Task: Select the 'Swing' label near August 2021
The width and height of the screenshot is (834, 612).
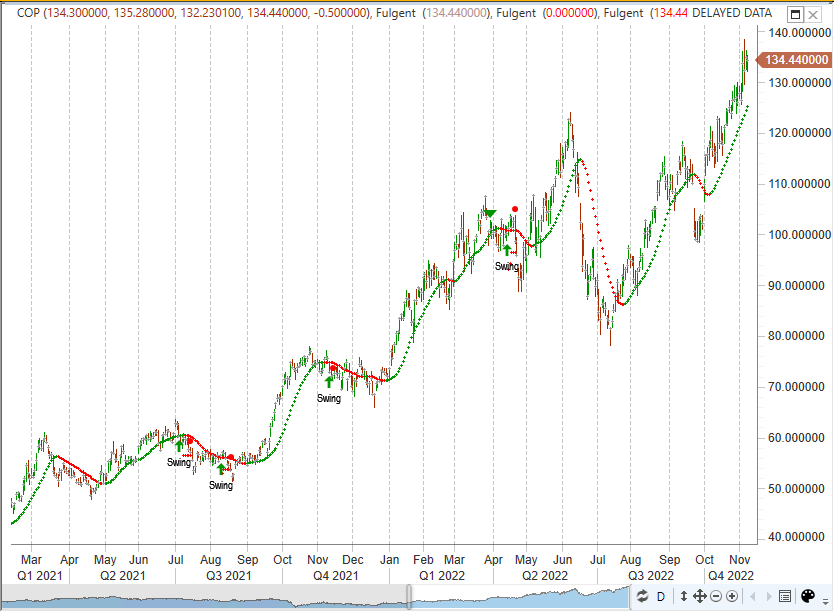Action: (x=221, y=485)
